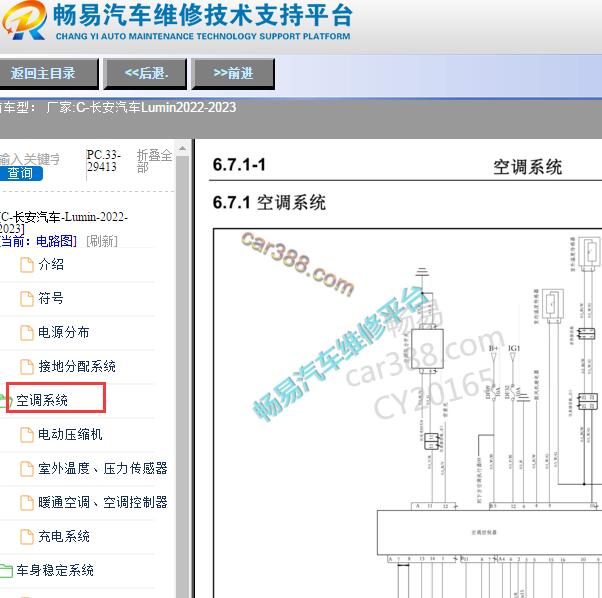Click document icon beside 室外温度、压力传感器

tap(26, 468)
